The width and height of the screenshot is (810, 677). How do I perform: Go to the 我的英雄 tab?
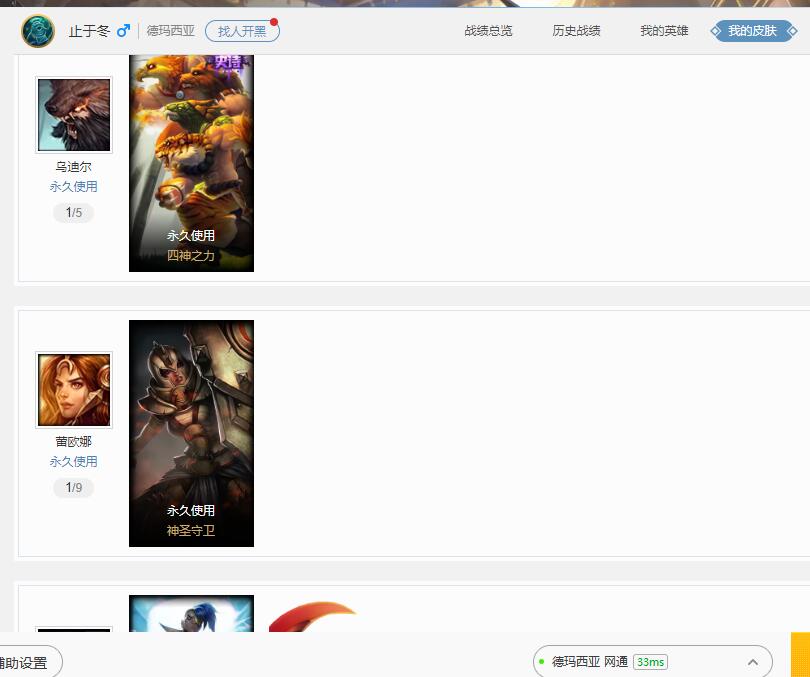click(664, 31)
